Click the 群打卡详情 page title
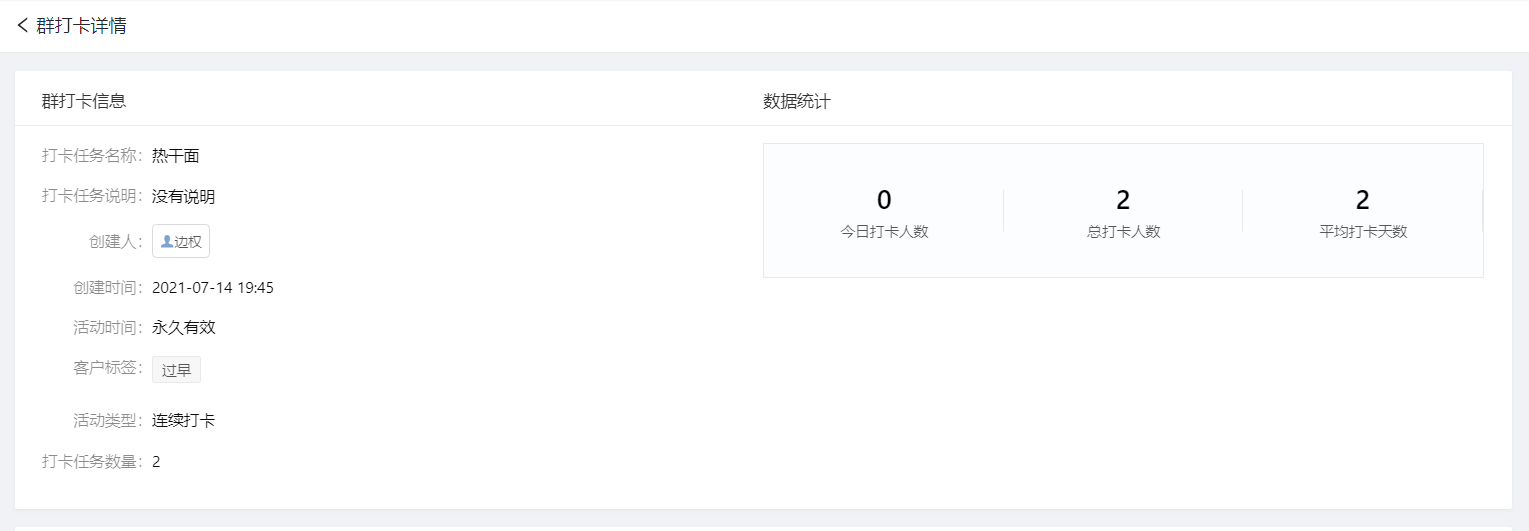 81,26
